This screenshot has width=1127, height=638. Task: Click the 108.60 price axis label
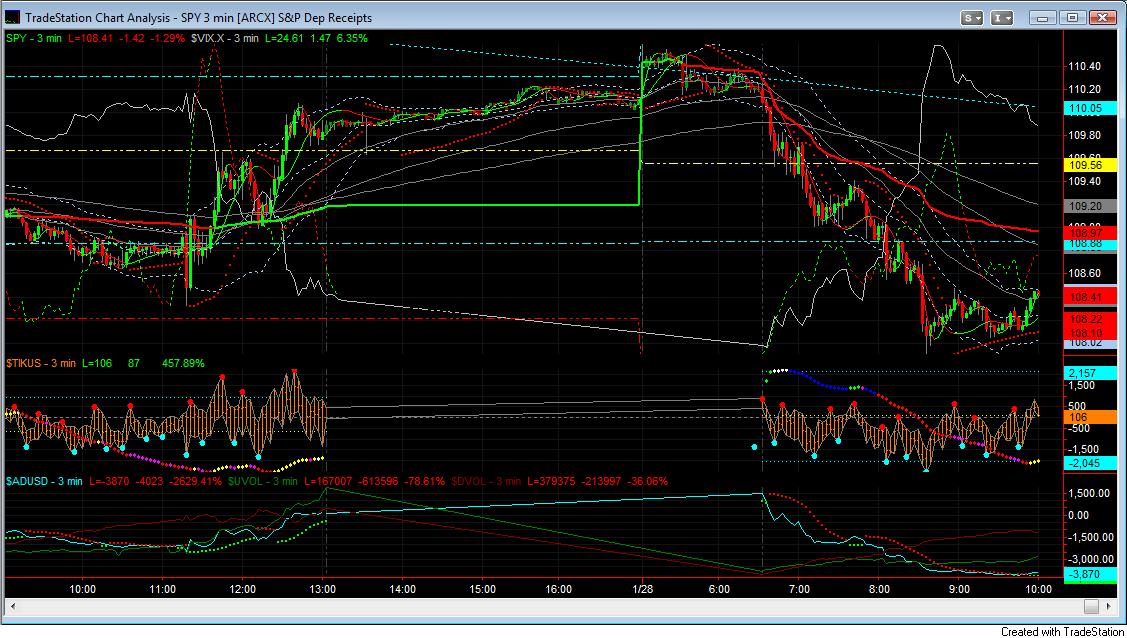coord(1085,273)
